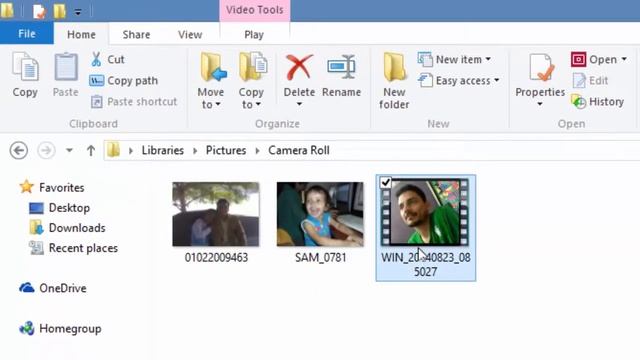Screen dimensions: 640x360
Task: Open the Copy to dropdown arrow
Action: 258,104
